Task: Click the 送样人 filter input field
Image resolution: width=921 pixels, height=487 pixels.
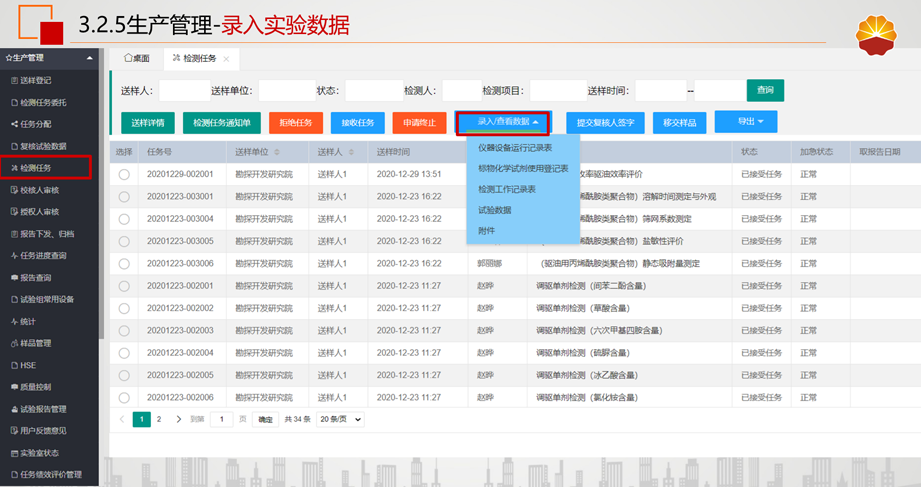Action: click(184, 91)
